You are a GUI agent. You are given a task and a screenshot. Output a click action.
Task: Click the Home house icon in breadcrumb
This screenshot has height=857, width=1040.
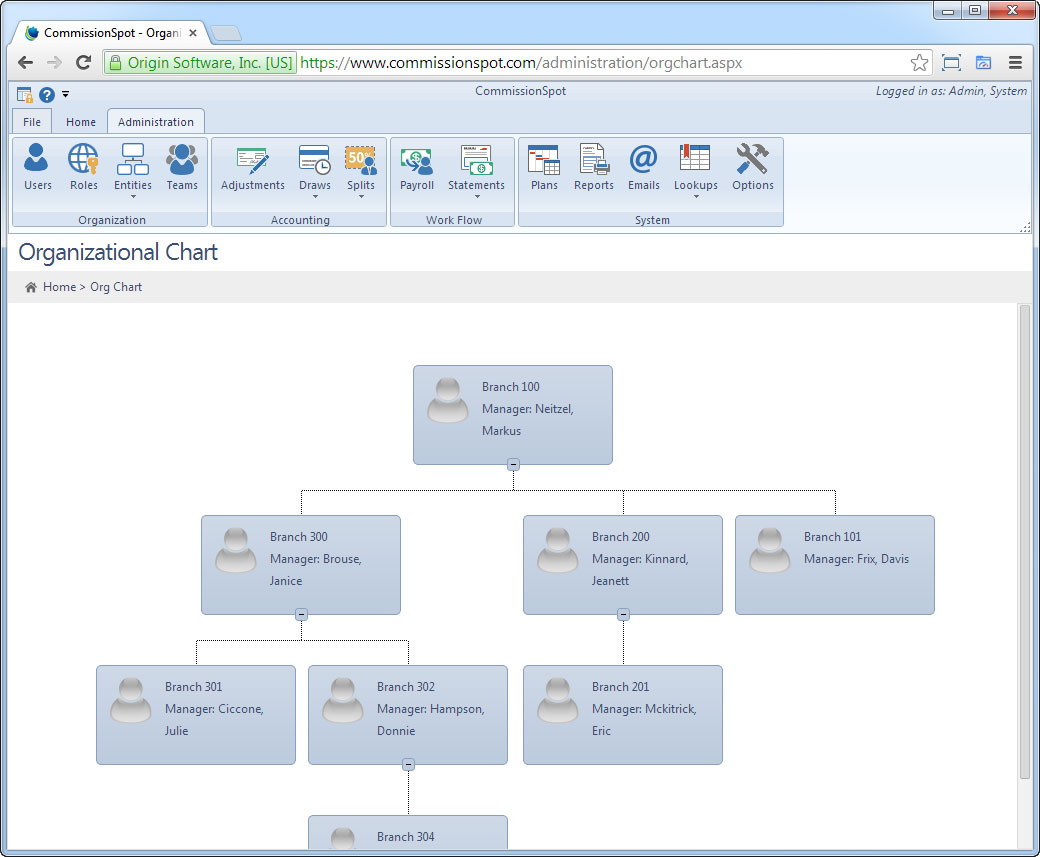point(31,287)
